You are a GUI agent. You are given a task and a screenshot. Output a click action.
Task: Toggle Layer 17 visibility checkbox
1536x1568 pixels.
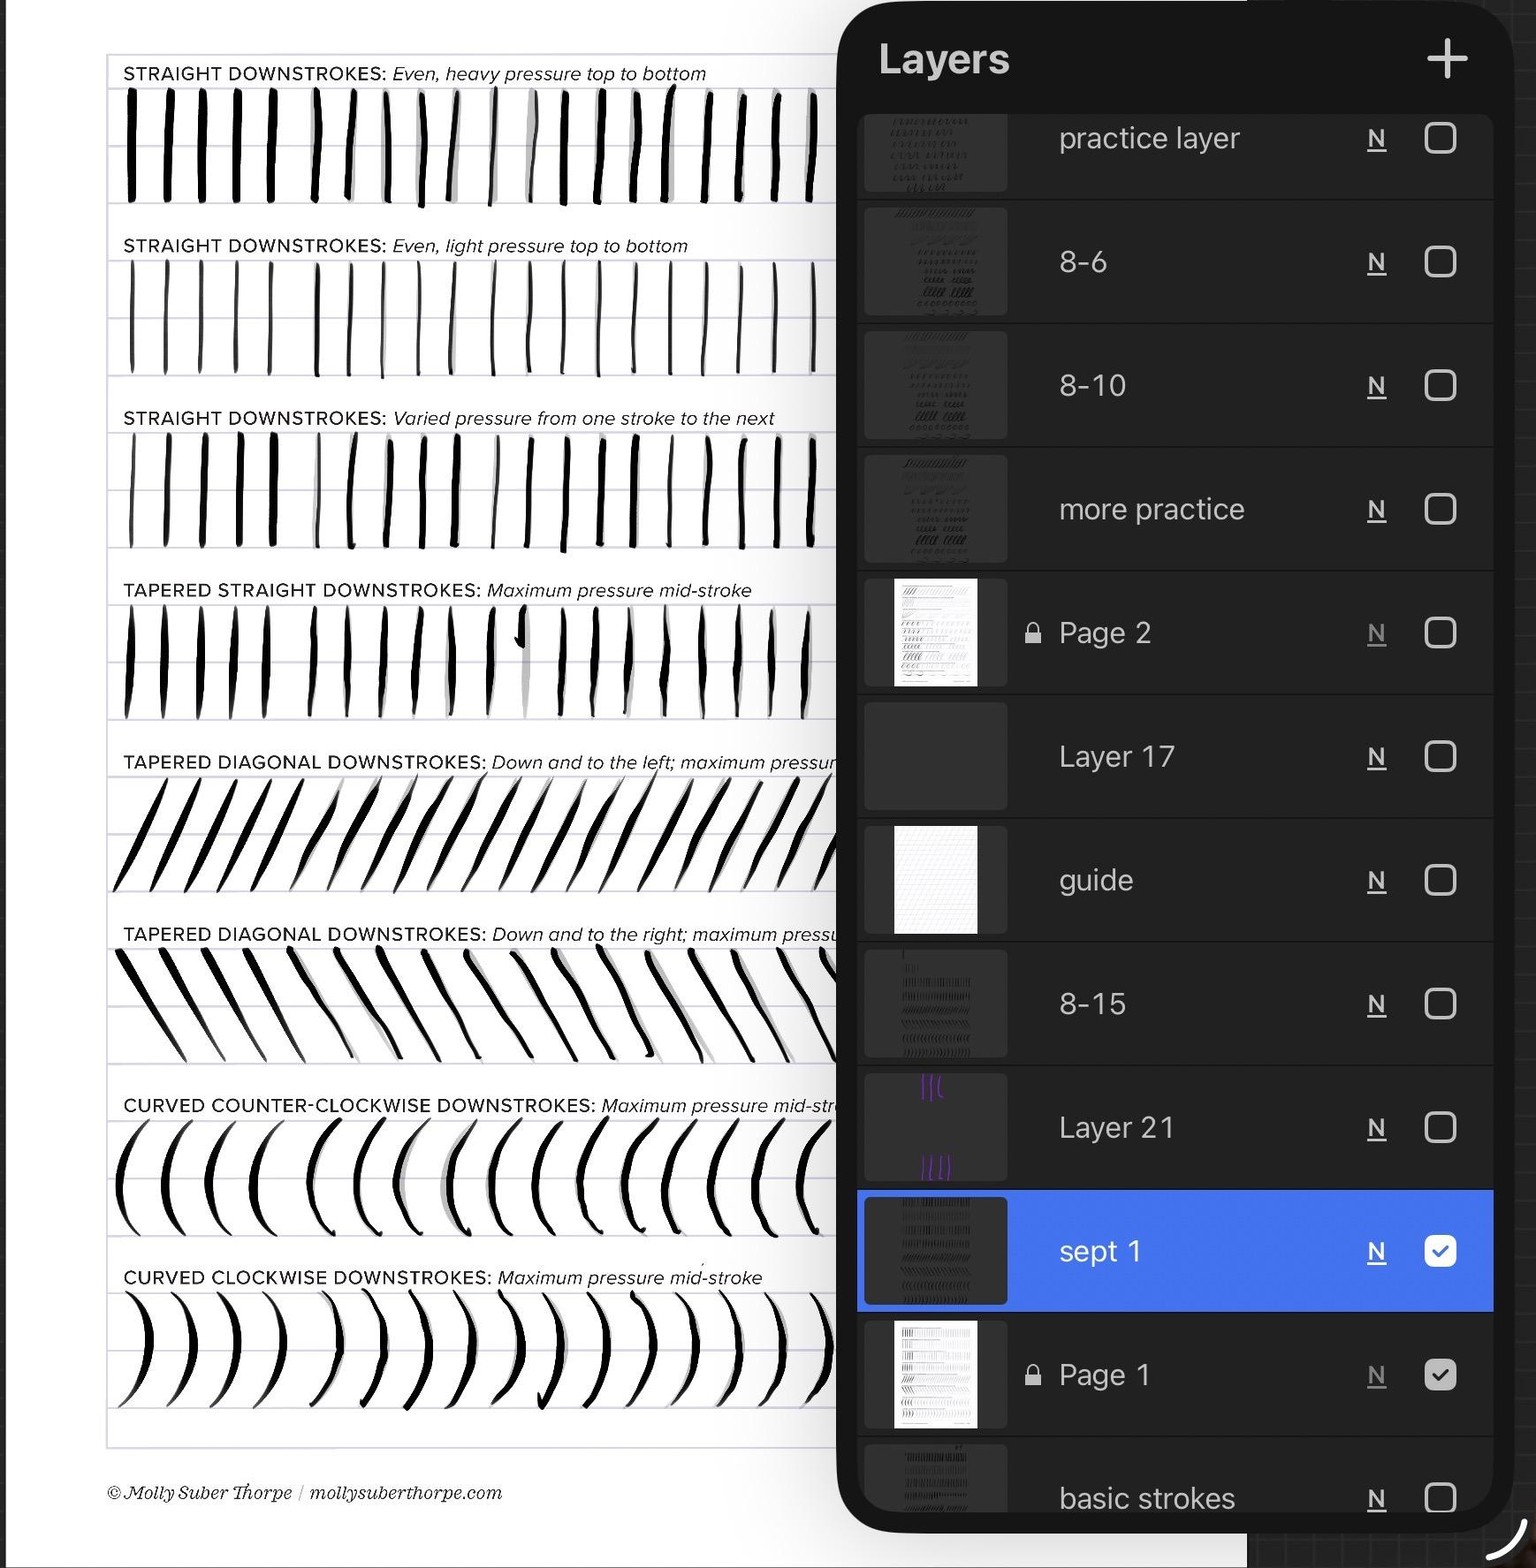1440,756
